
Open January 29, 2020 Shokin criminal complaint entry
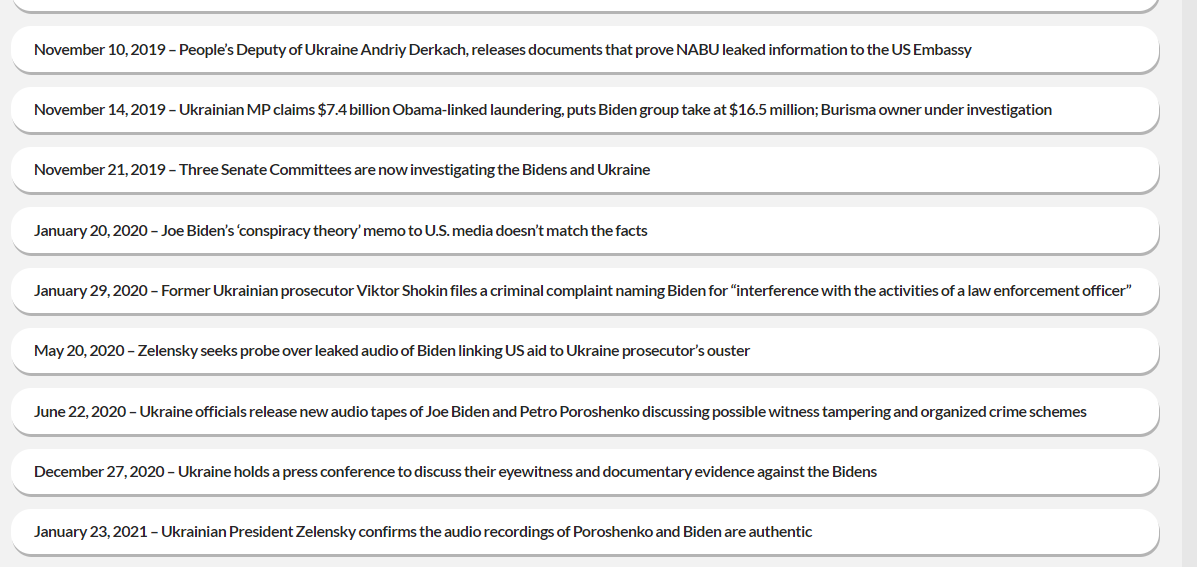click(585, 291)
